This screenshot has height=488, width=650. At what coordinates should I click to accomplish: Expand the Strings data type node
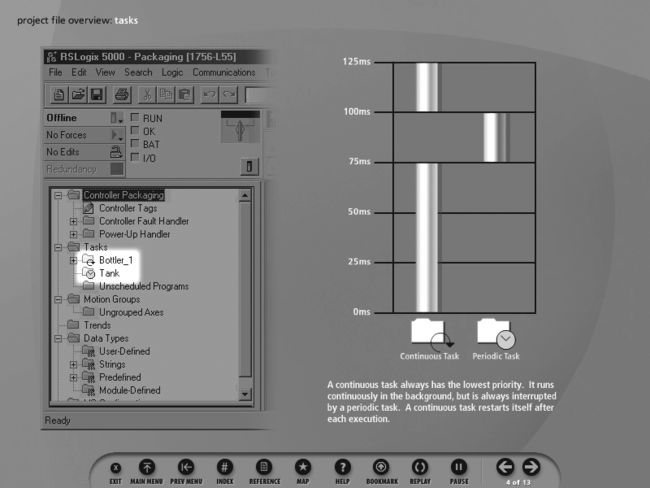coord(73,365)
